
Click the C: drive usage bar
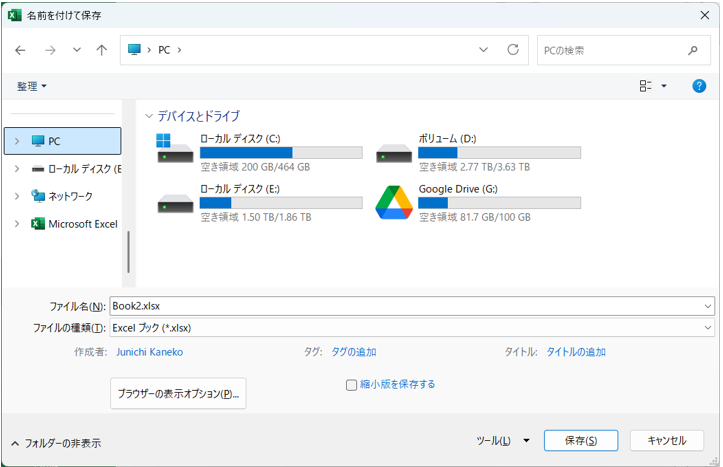(x=281, y=153)
